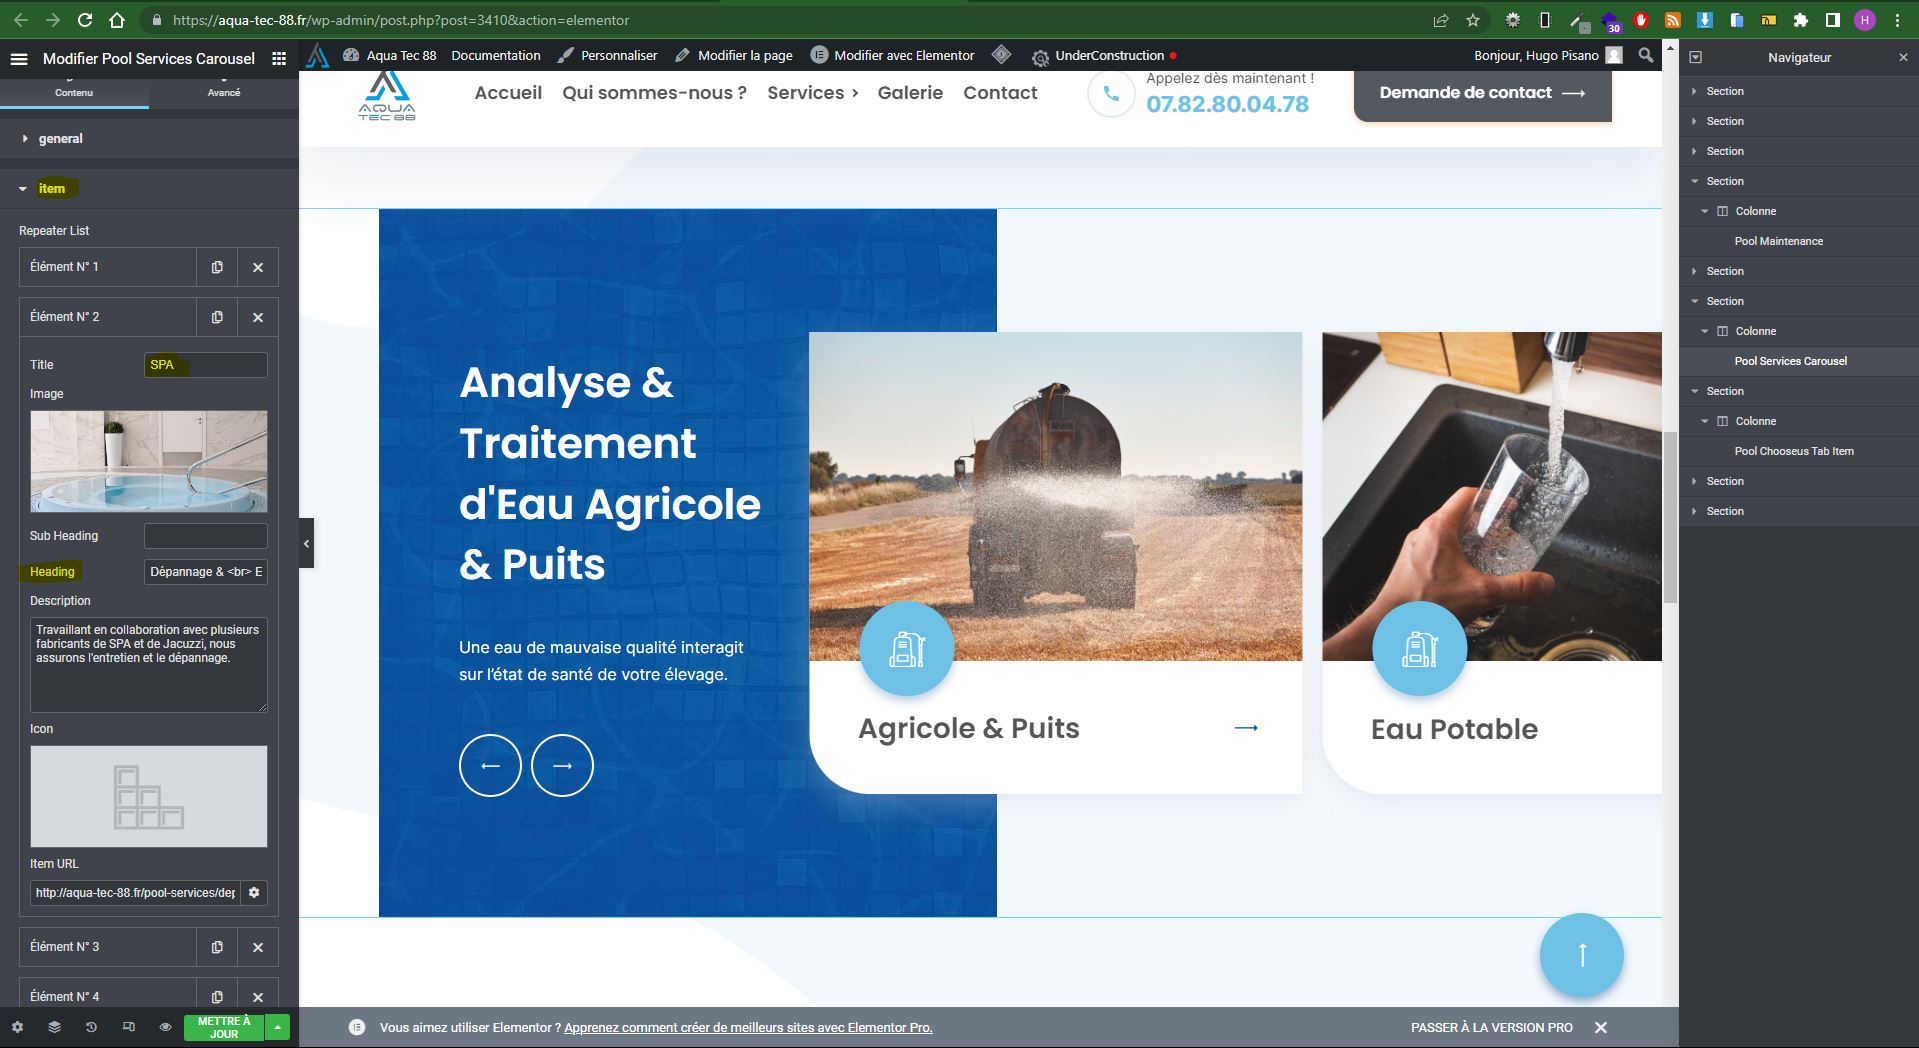The height and width of the screenshot is (1048, 1919).
Task: Click the Title input containing SPA
Action: pyautogui.click(x=205, y=365)
